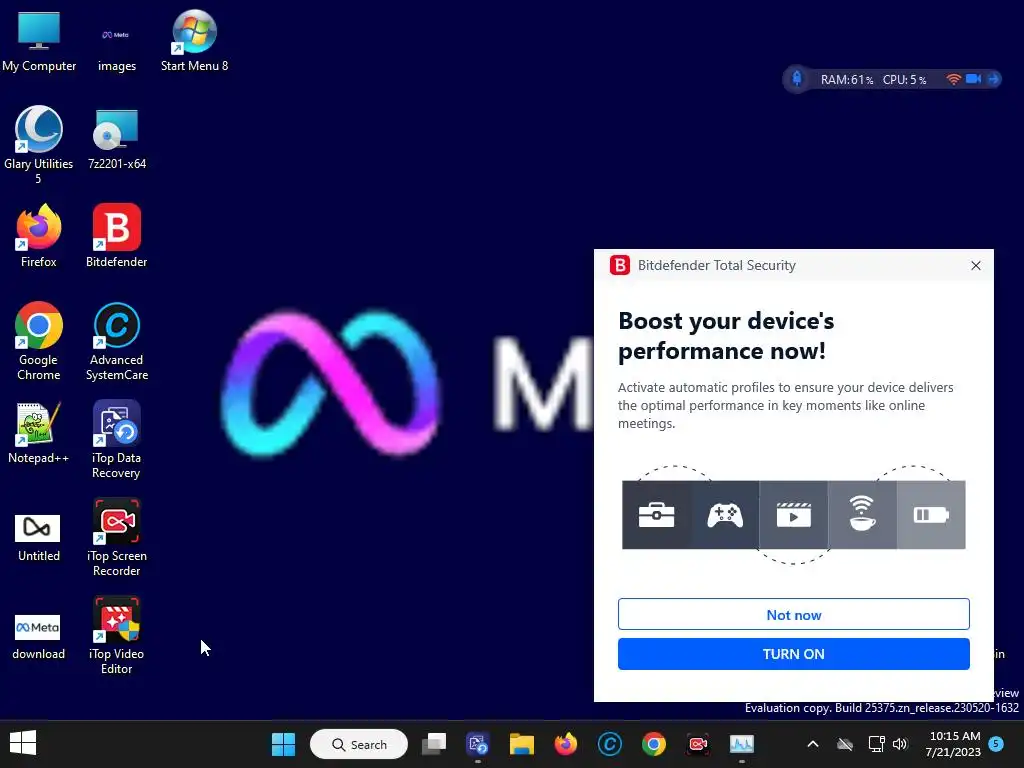Open the Windows 11 Start button
Screen dimensions: 1024x768
pyautogui.click(x=283, y=744)
